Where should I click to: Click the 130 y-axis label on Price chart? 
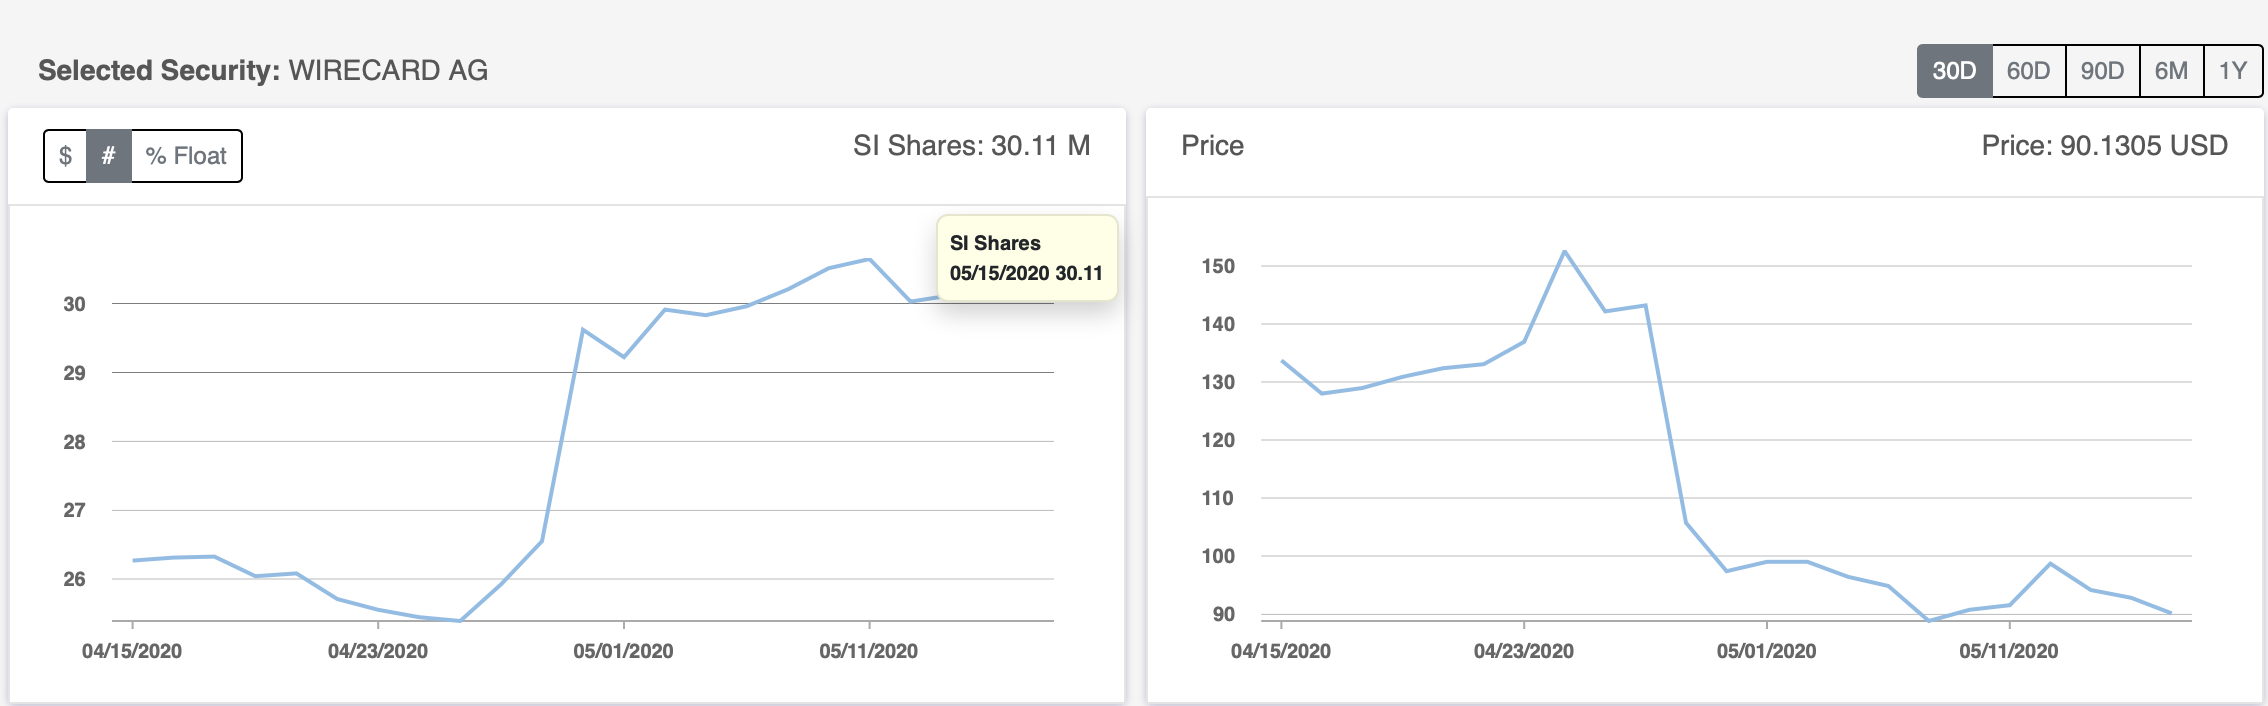[x=1218, y=382]
